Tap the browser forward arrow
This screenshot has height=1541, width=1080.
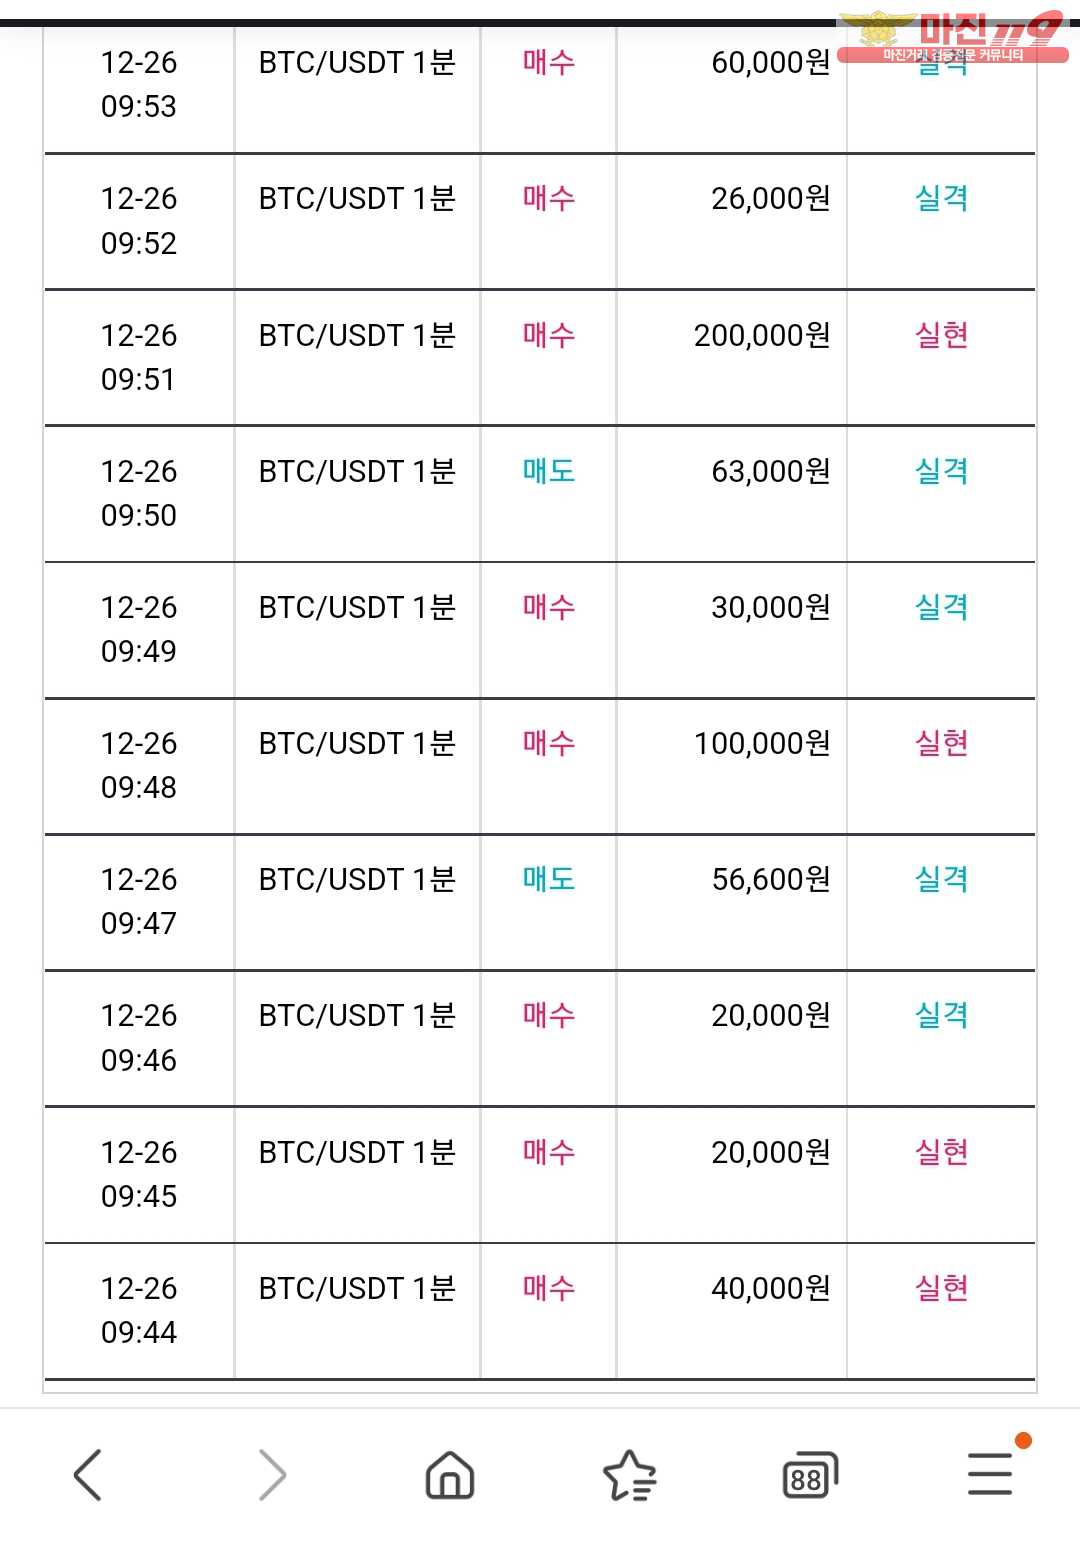271,1475
